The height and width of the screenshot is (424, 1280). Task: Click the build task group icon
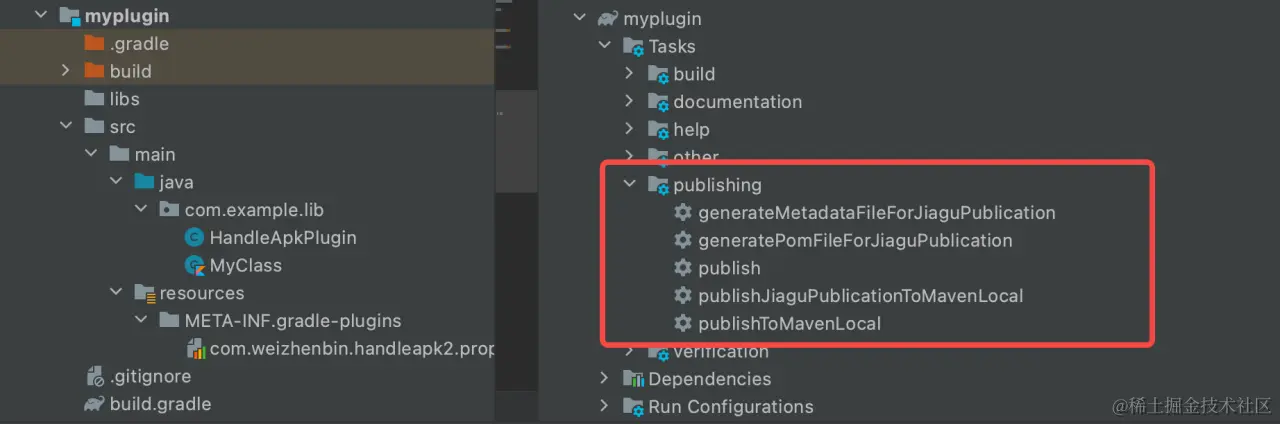pyautogui.click(x=658, y=74)
